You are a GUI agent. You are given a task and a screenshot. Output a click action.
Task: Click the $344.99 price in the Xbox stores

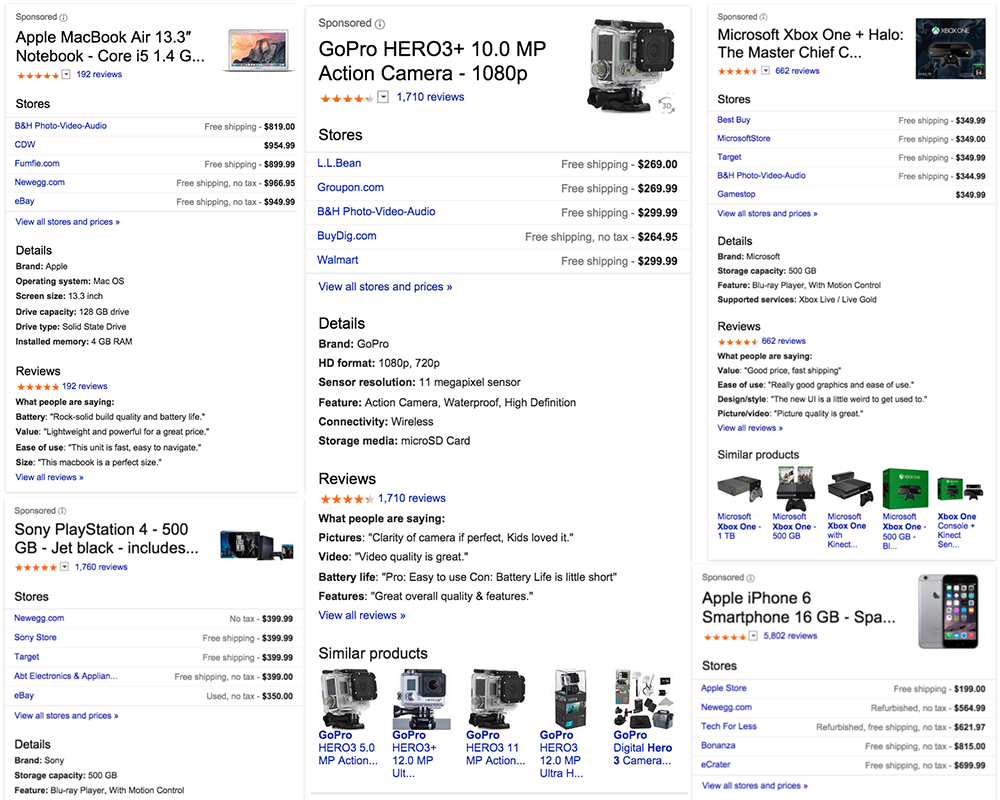[x=970, y=176]
